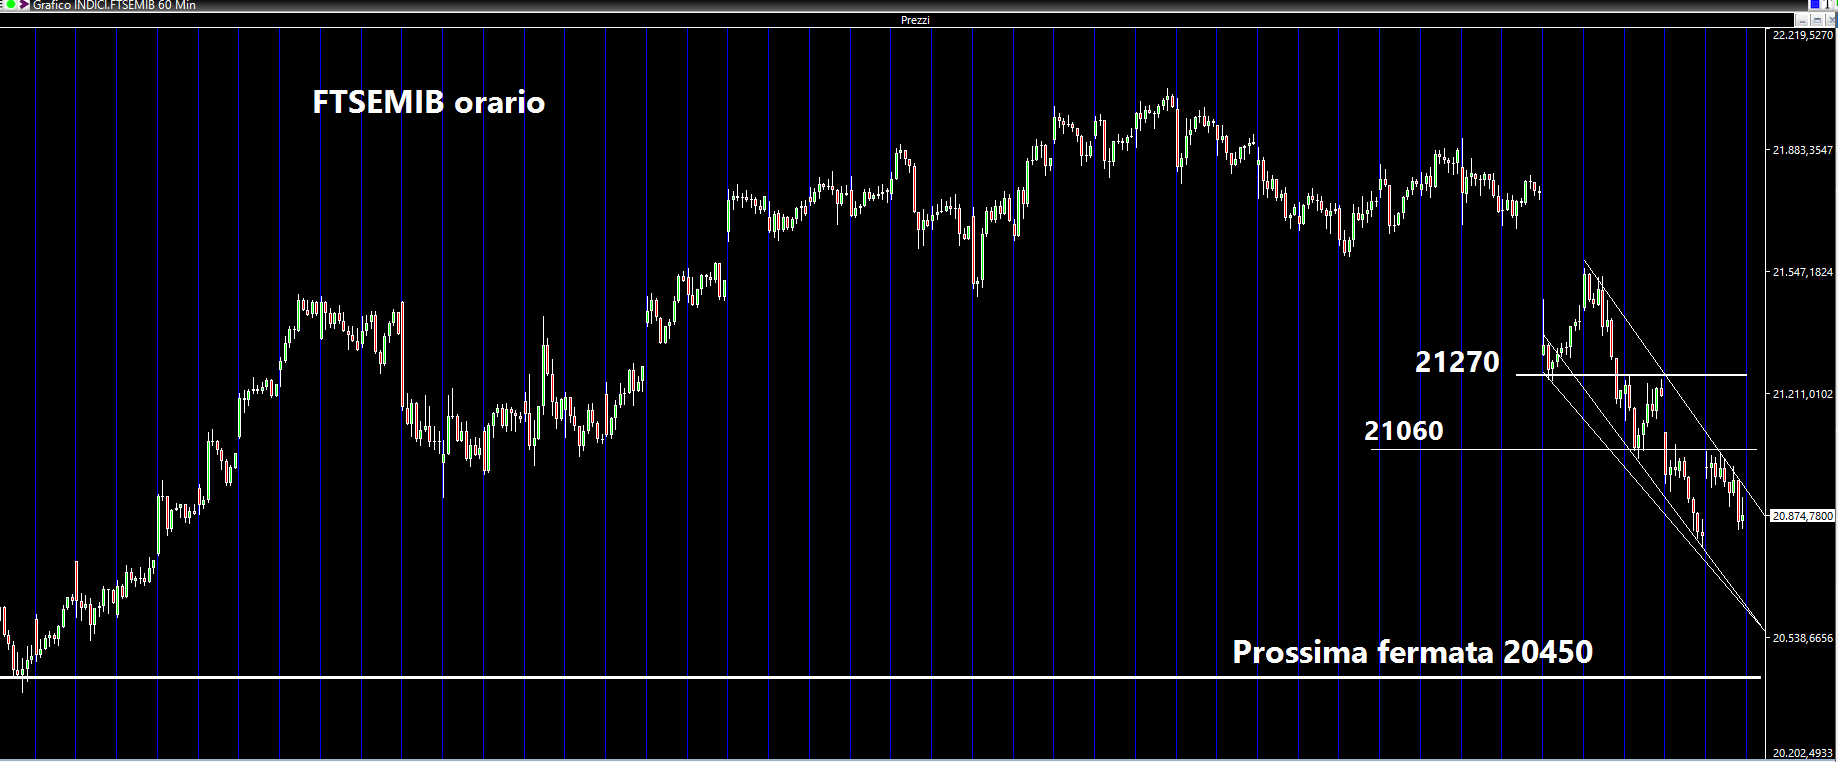Click the 'Prezzi' pane header
Image resolution: width=1838 pixels, height=762 pixels.
click(x=915, y=20)
